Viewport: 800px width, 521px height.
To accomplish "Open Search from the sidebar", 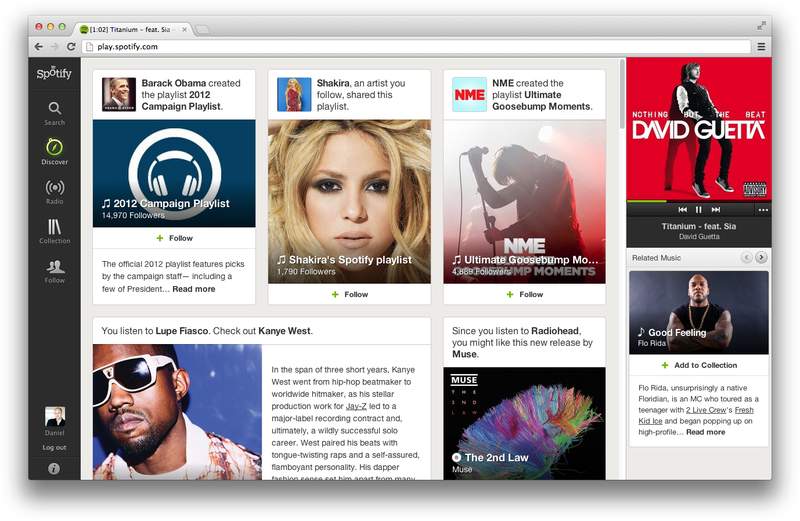I will point(55,113).
